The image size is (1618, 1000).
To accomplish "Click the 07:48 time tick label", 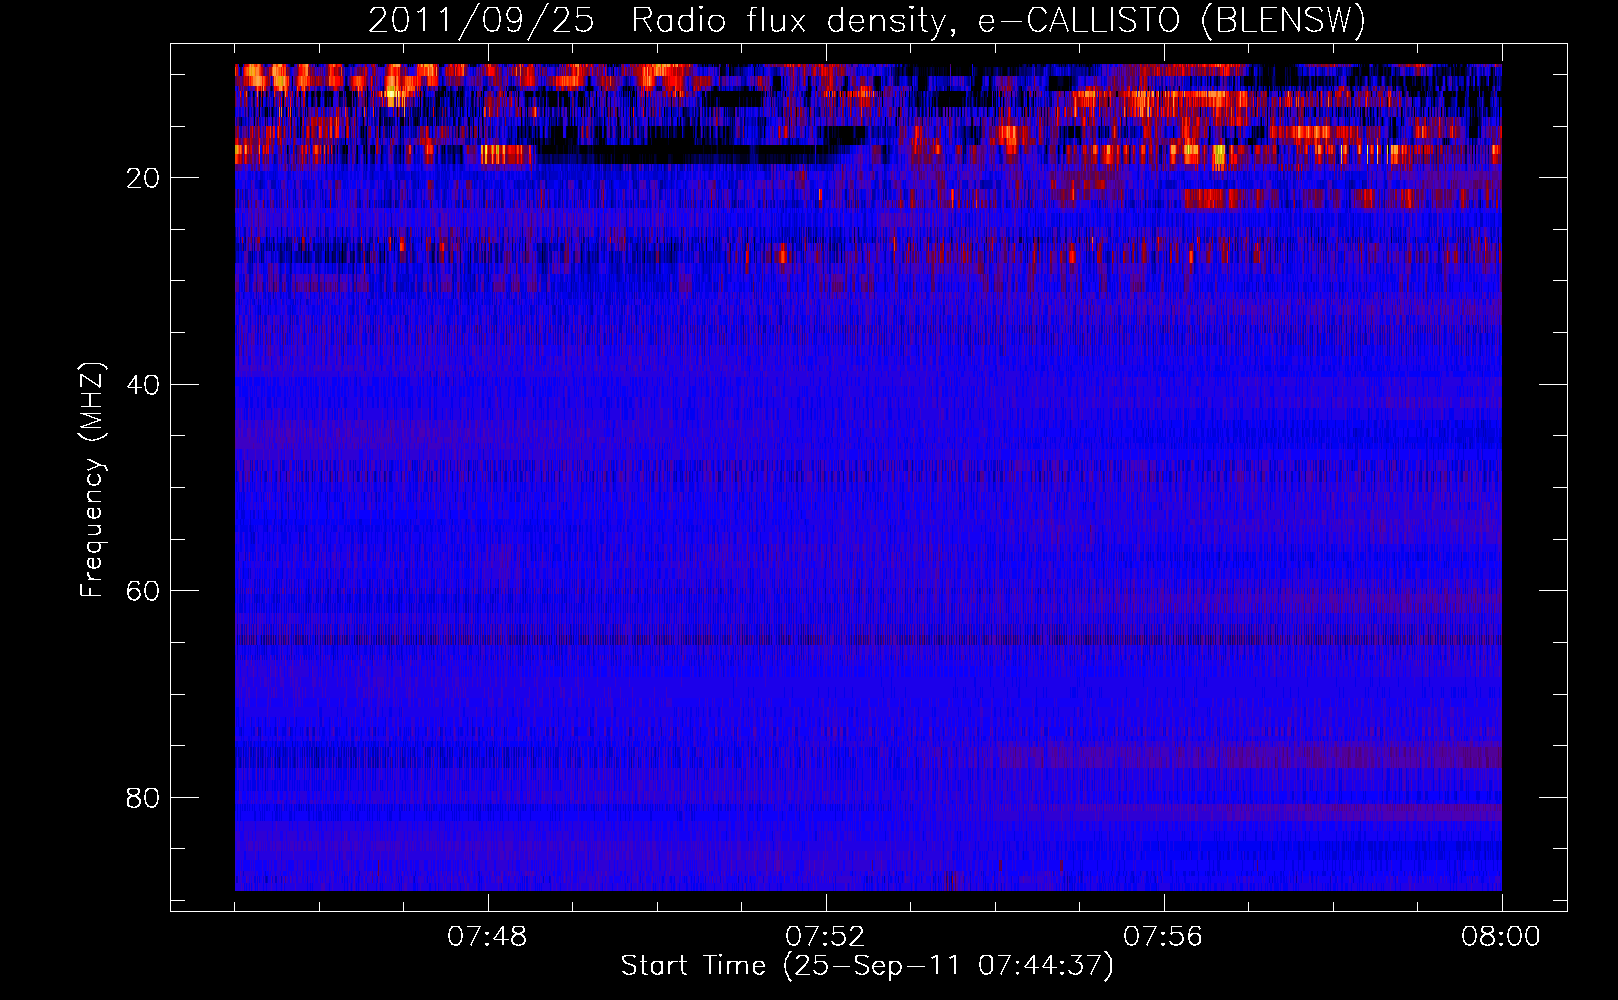I will pyautogui.click(x=487, y=937).
